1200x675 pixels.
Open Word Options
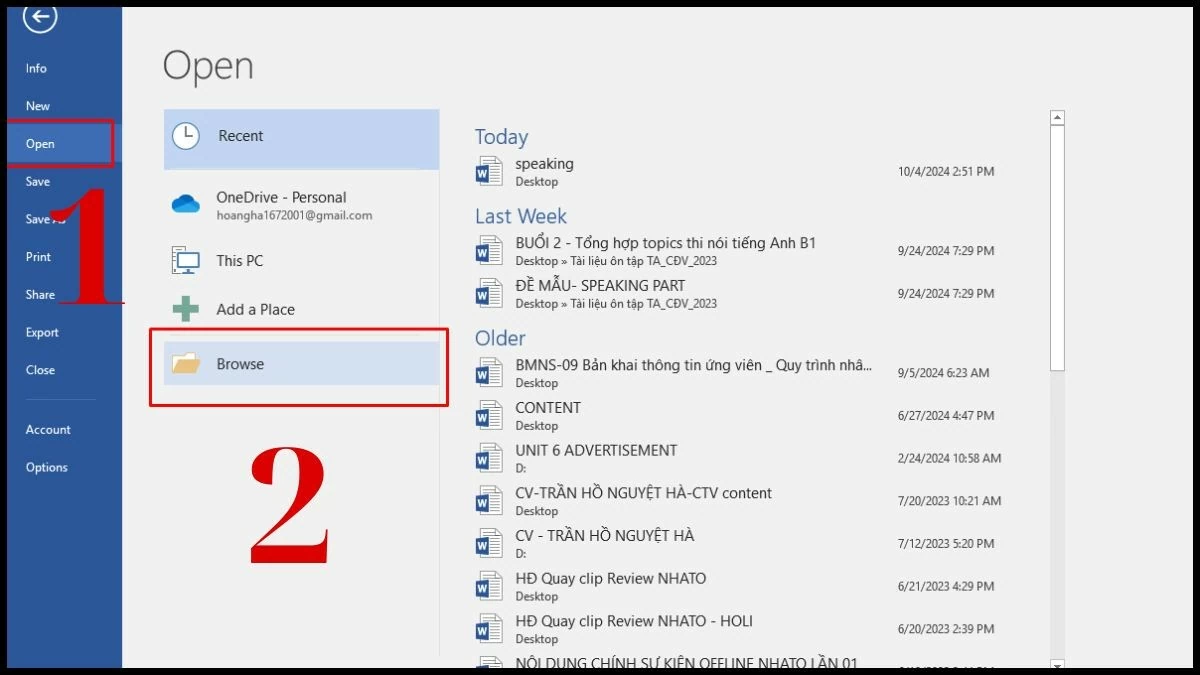pyautogui.click(x=47, y=468)
